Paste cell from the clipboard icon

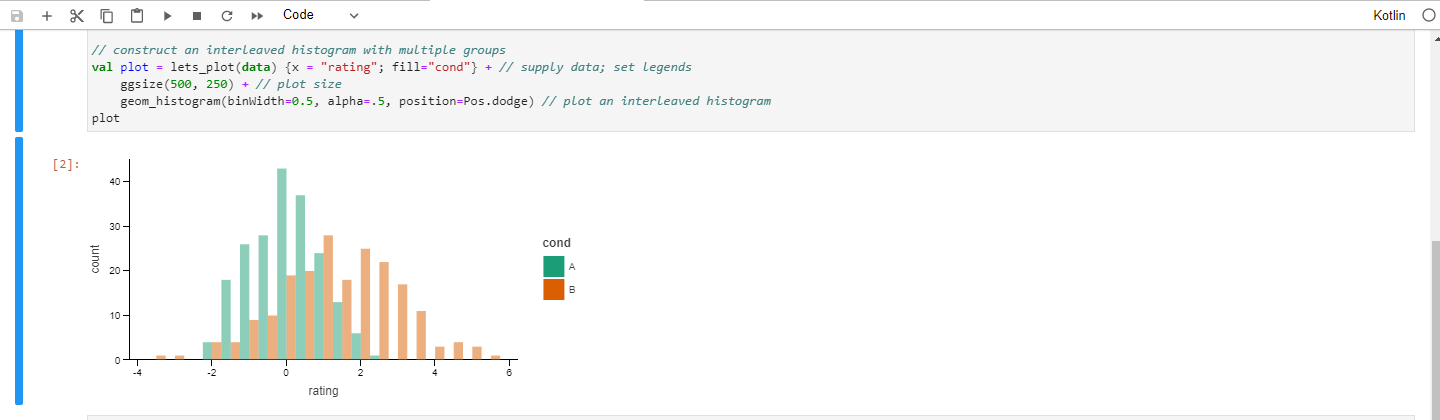pos(137,16)
